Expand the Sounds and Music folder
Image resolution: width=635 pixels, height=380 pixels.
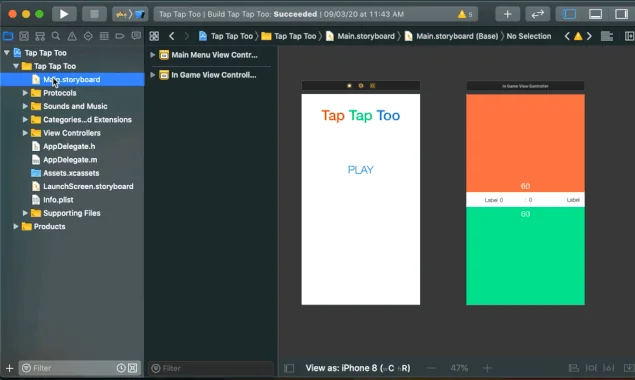[25, 106]
